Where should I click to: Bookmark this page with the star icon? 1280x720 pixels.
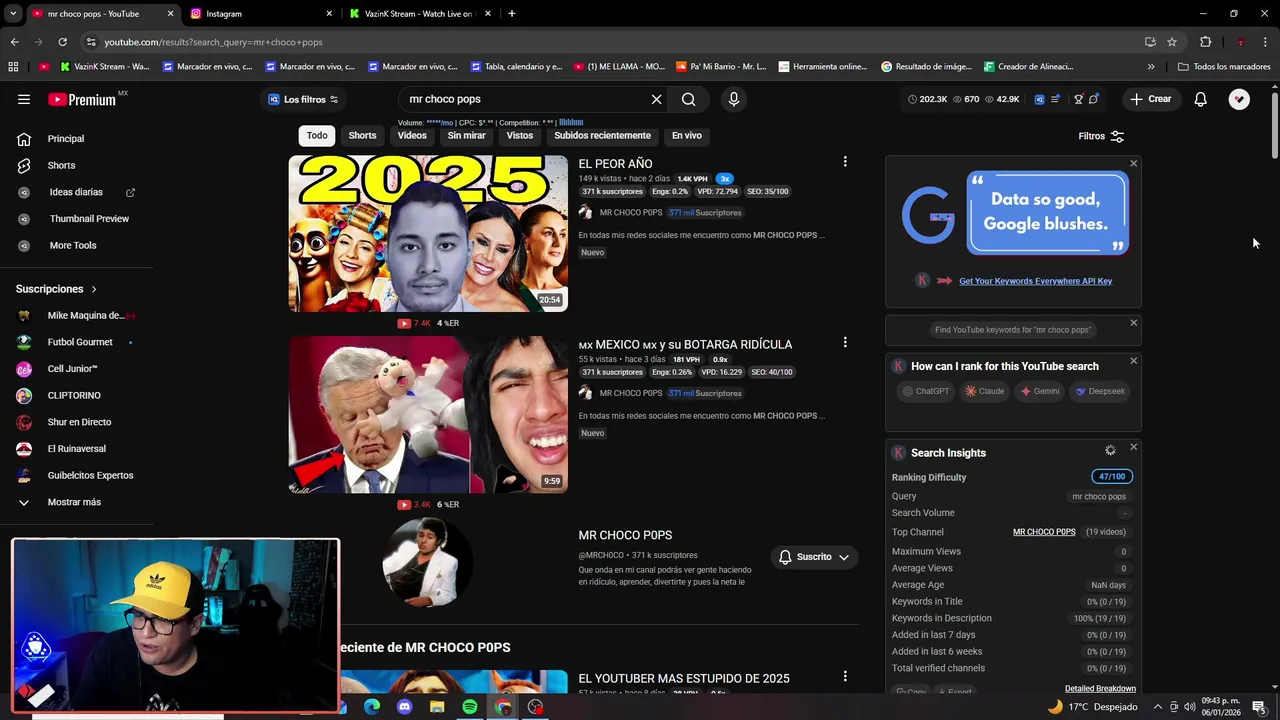pos(1172,42)
